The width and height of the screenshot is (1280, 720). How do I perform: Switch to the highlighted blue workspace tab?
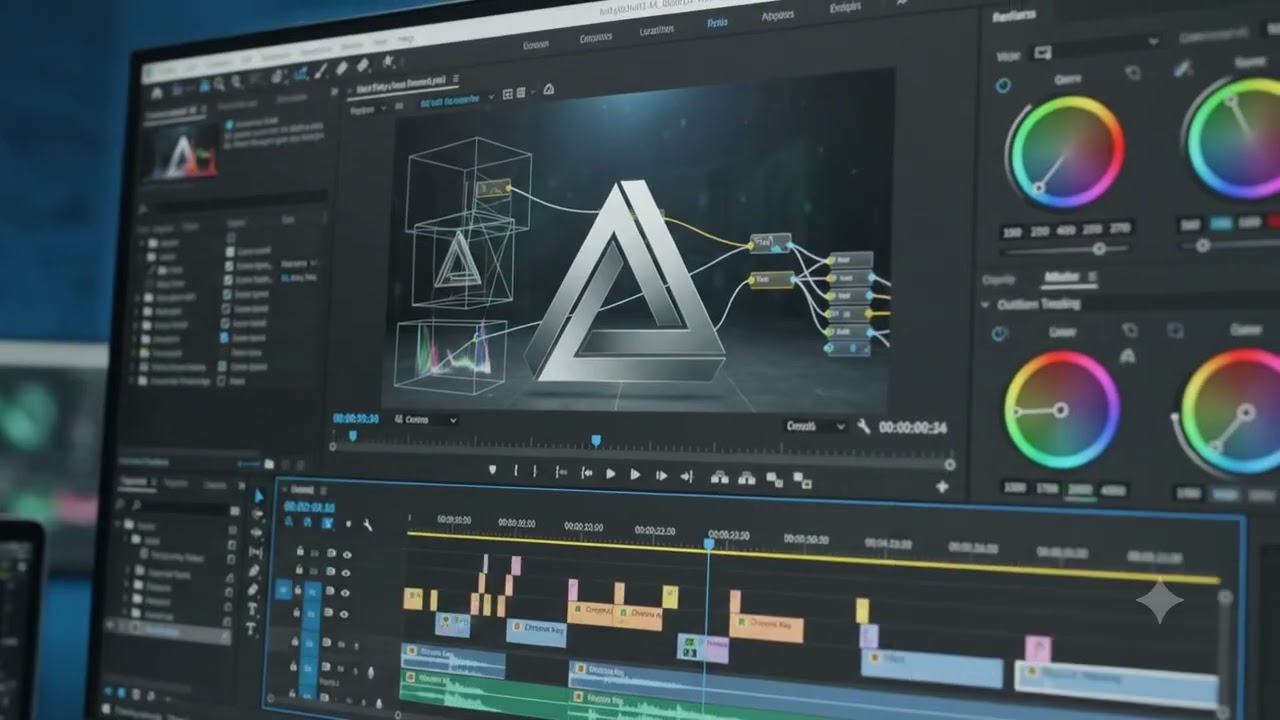(717, 22)
